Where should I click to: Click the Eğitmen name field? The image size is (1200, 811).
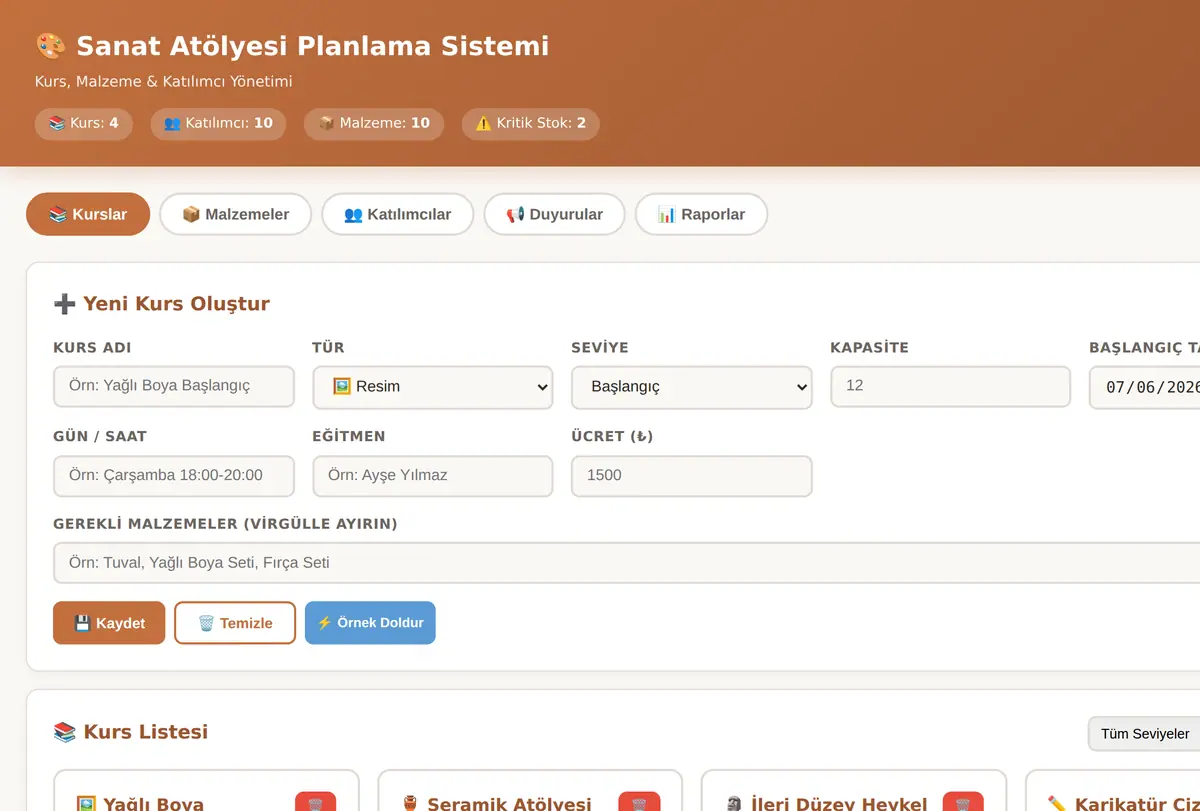433,476
